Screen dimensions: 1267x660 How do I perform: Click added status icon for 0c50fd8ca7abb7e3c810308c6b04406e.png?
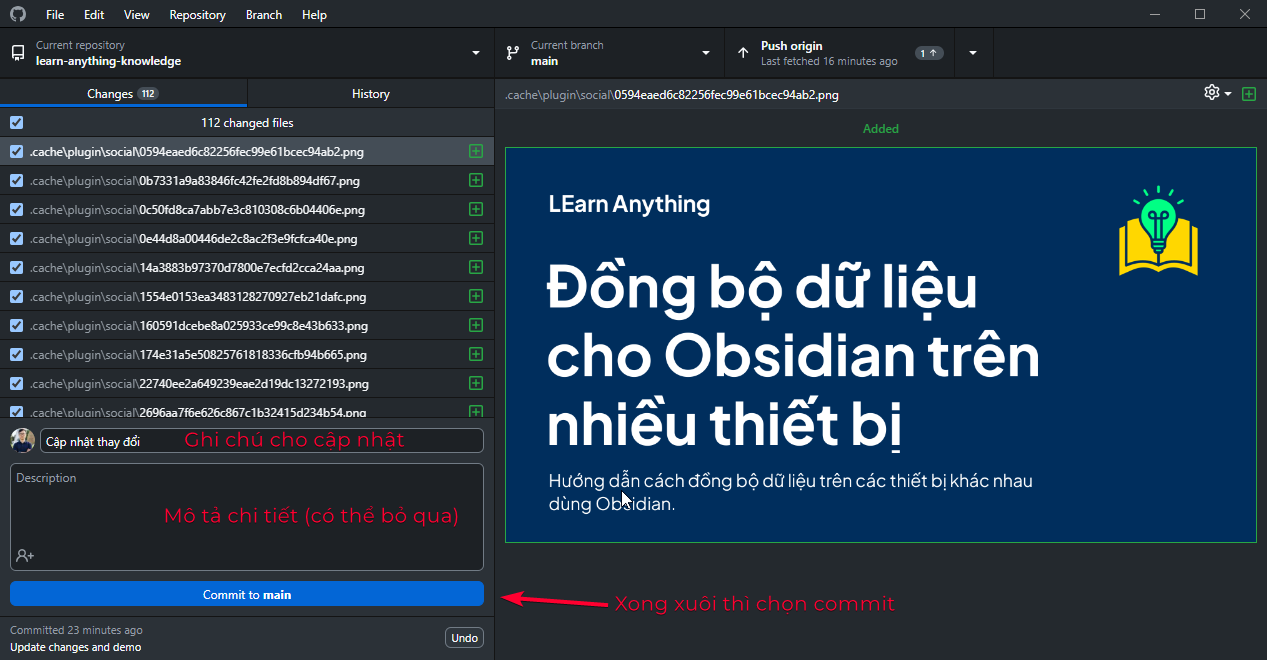476,209
